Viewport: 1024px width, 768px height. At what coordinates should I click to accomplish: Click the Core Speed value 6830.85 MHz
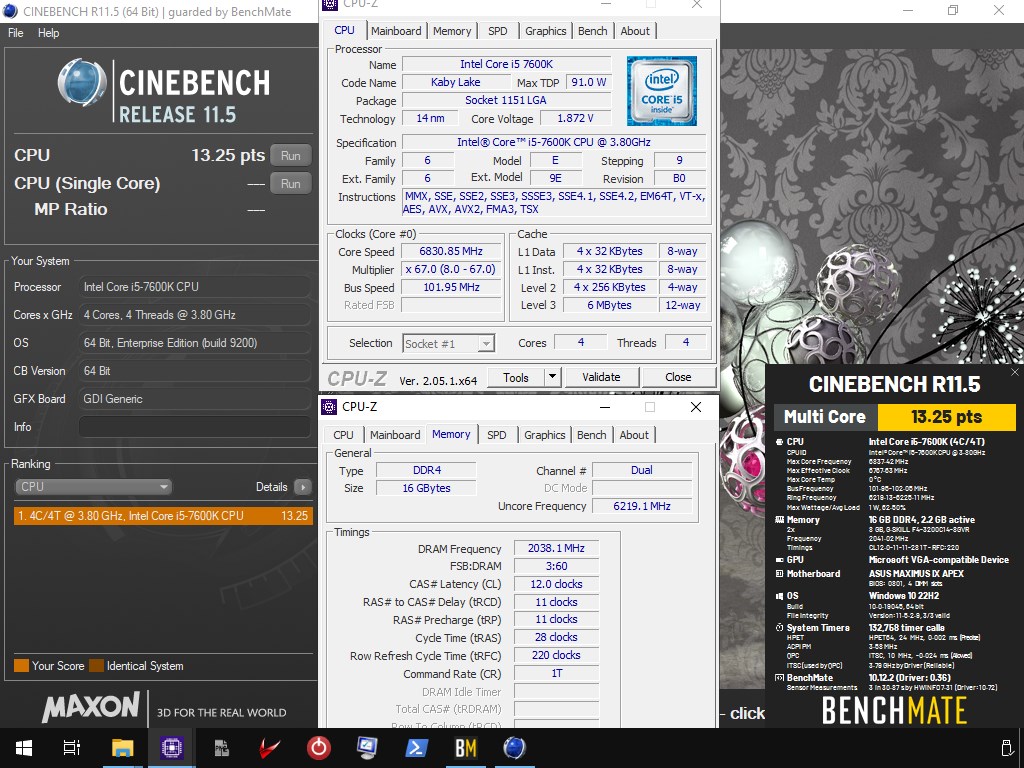[x=451, y=251]
